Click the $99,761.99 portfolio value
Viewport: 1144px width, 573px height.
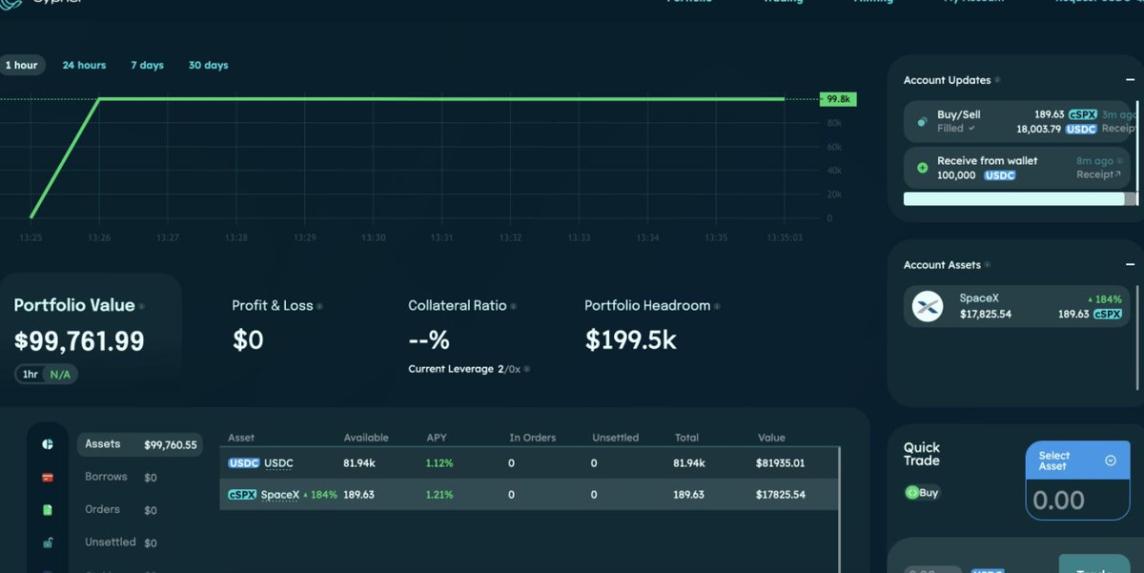79,341
